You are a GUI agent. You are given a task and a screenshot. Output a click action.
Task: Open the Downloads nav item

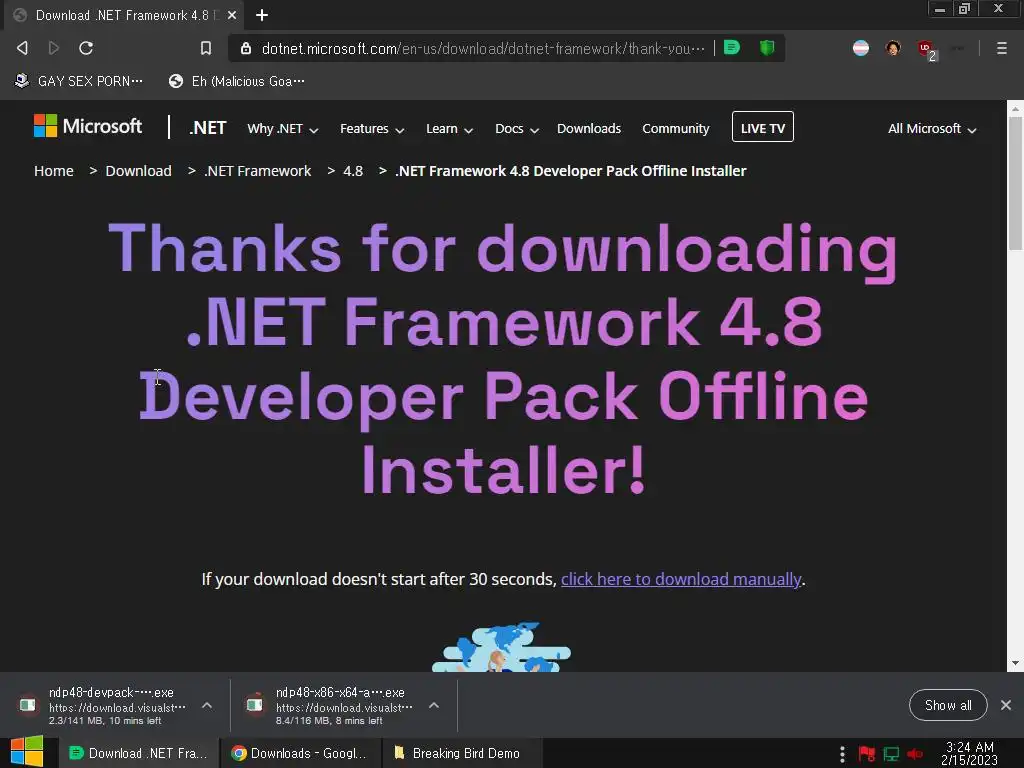pyautogui.click(x=589, y=129)
